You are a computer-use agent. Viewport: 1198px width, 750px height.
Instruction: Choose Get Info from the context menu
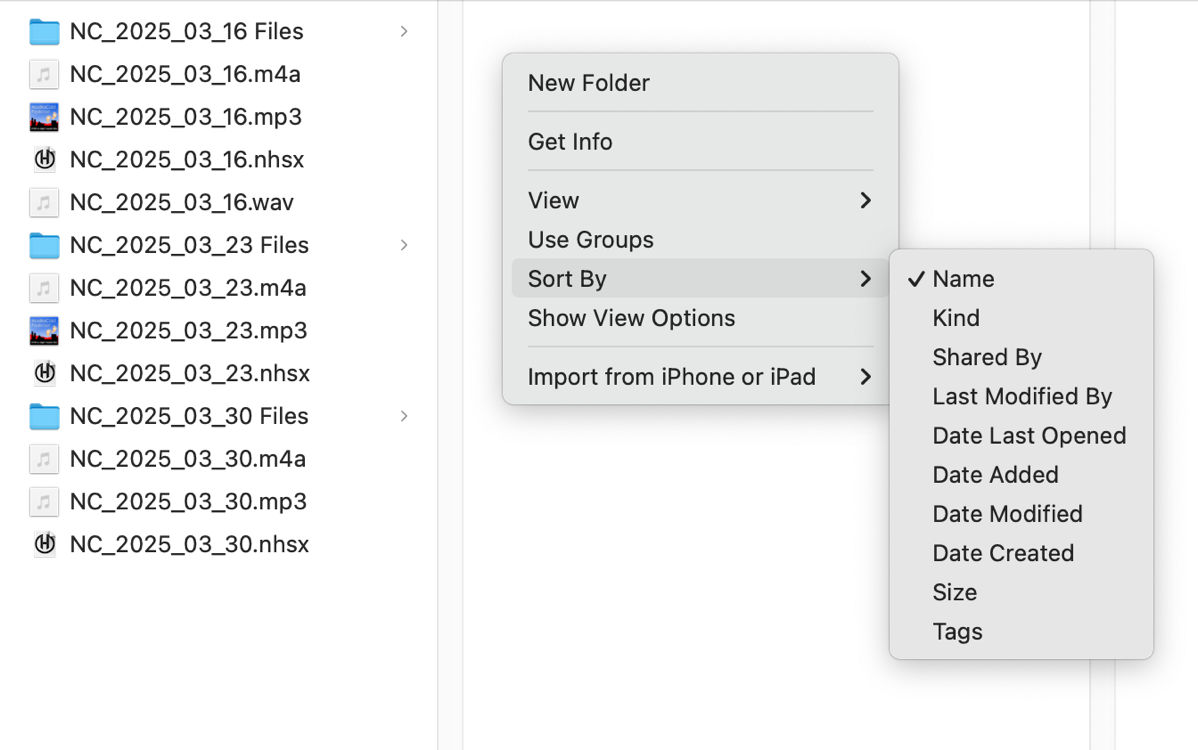570,142
